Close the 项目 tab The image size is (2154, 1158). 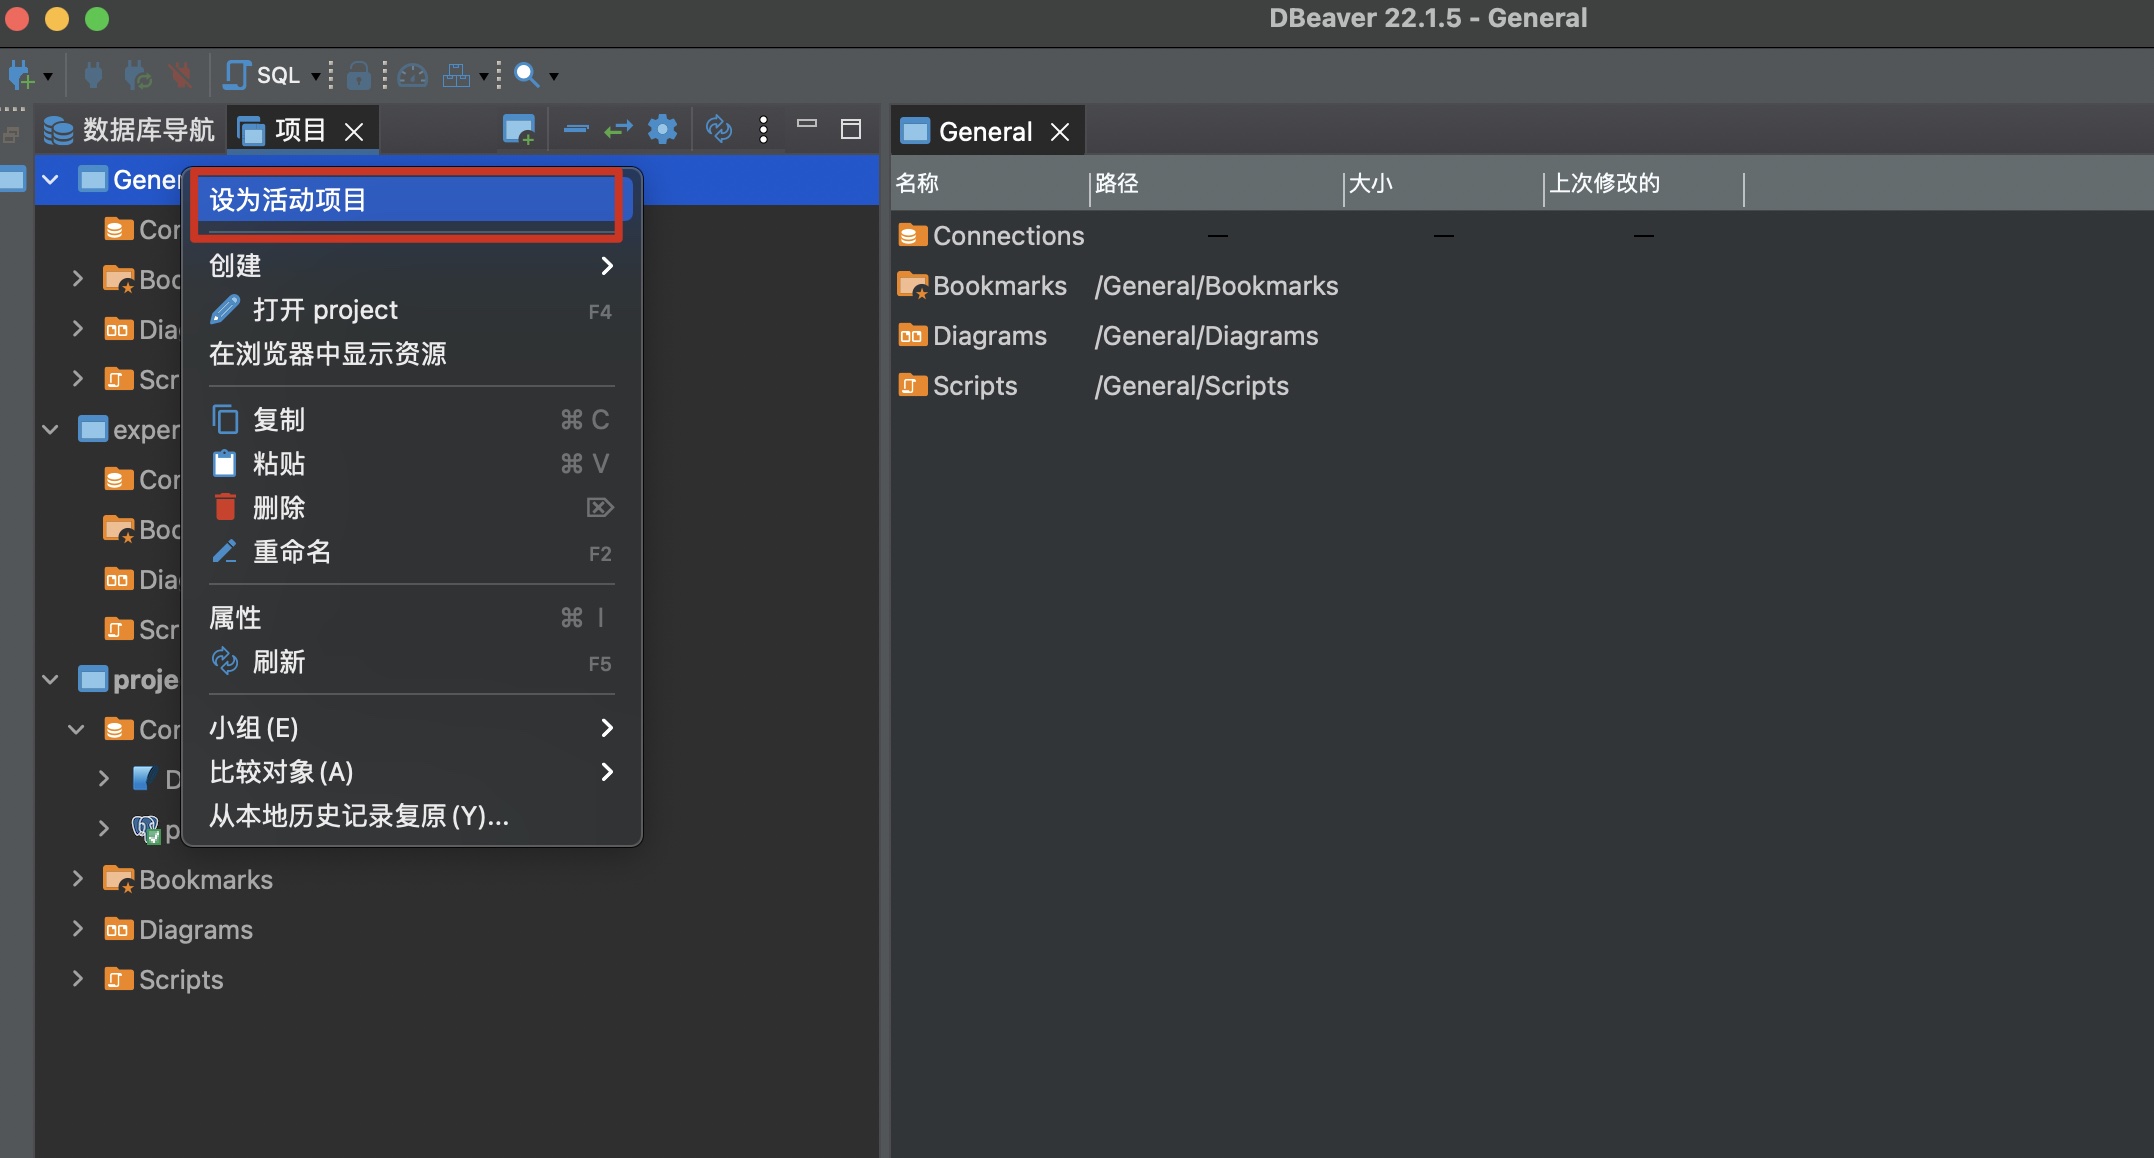click(x=354, y=131)
